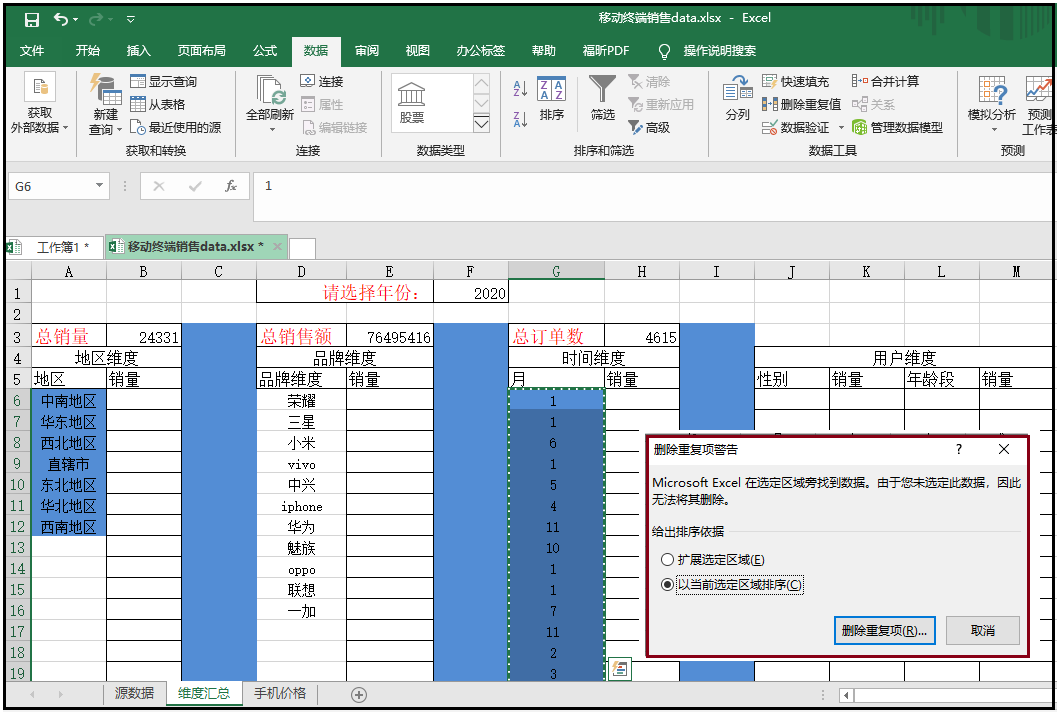Image resolution: width=1057 pixels, height=714 pixels.
Task: Switch to the 源数据 sheet
Action: 134,693
